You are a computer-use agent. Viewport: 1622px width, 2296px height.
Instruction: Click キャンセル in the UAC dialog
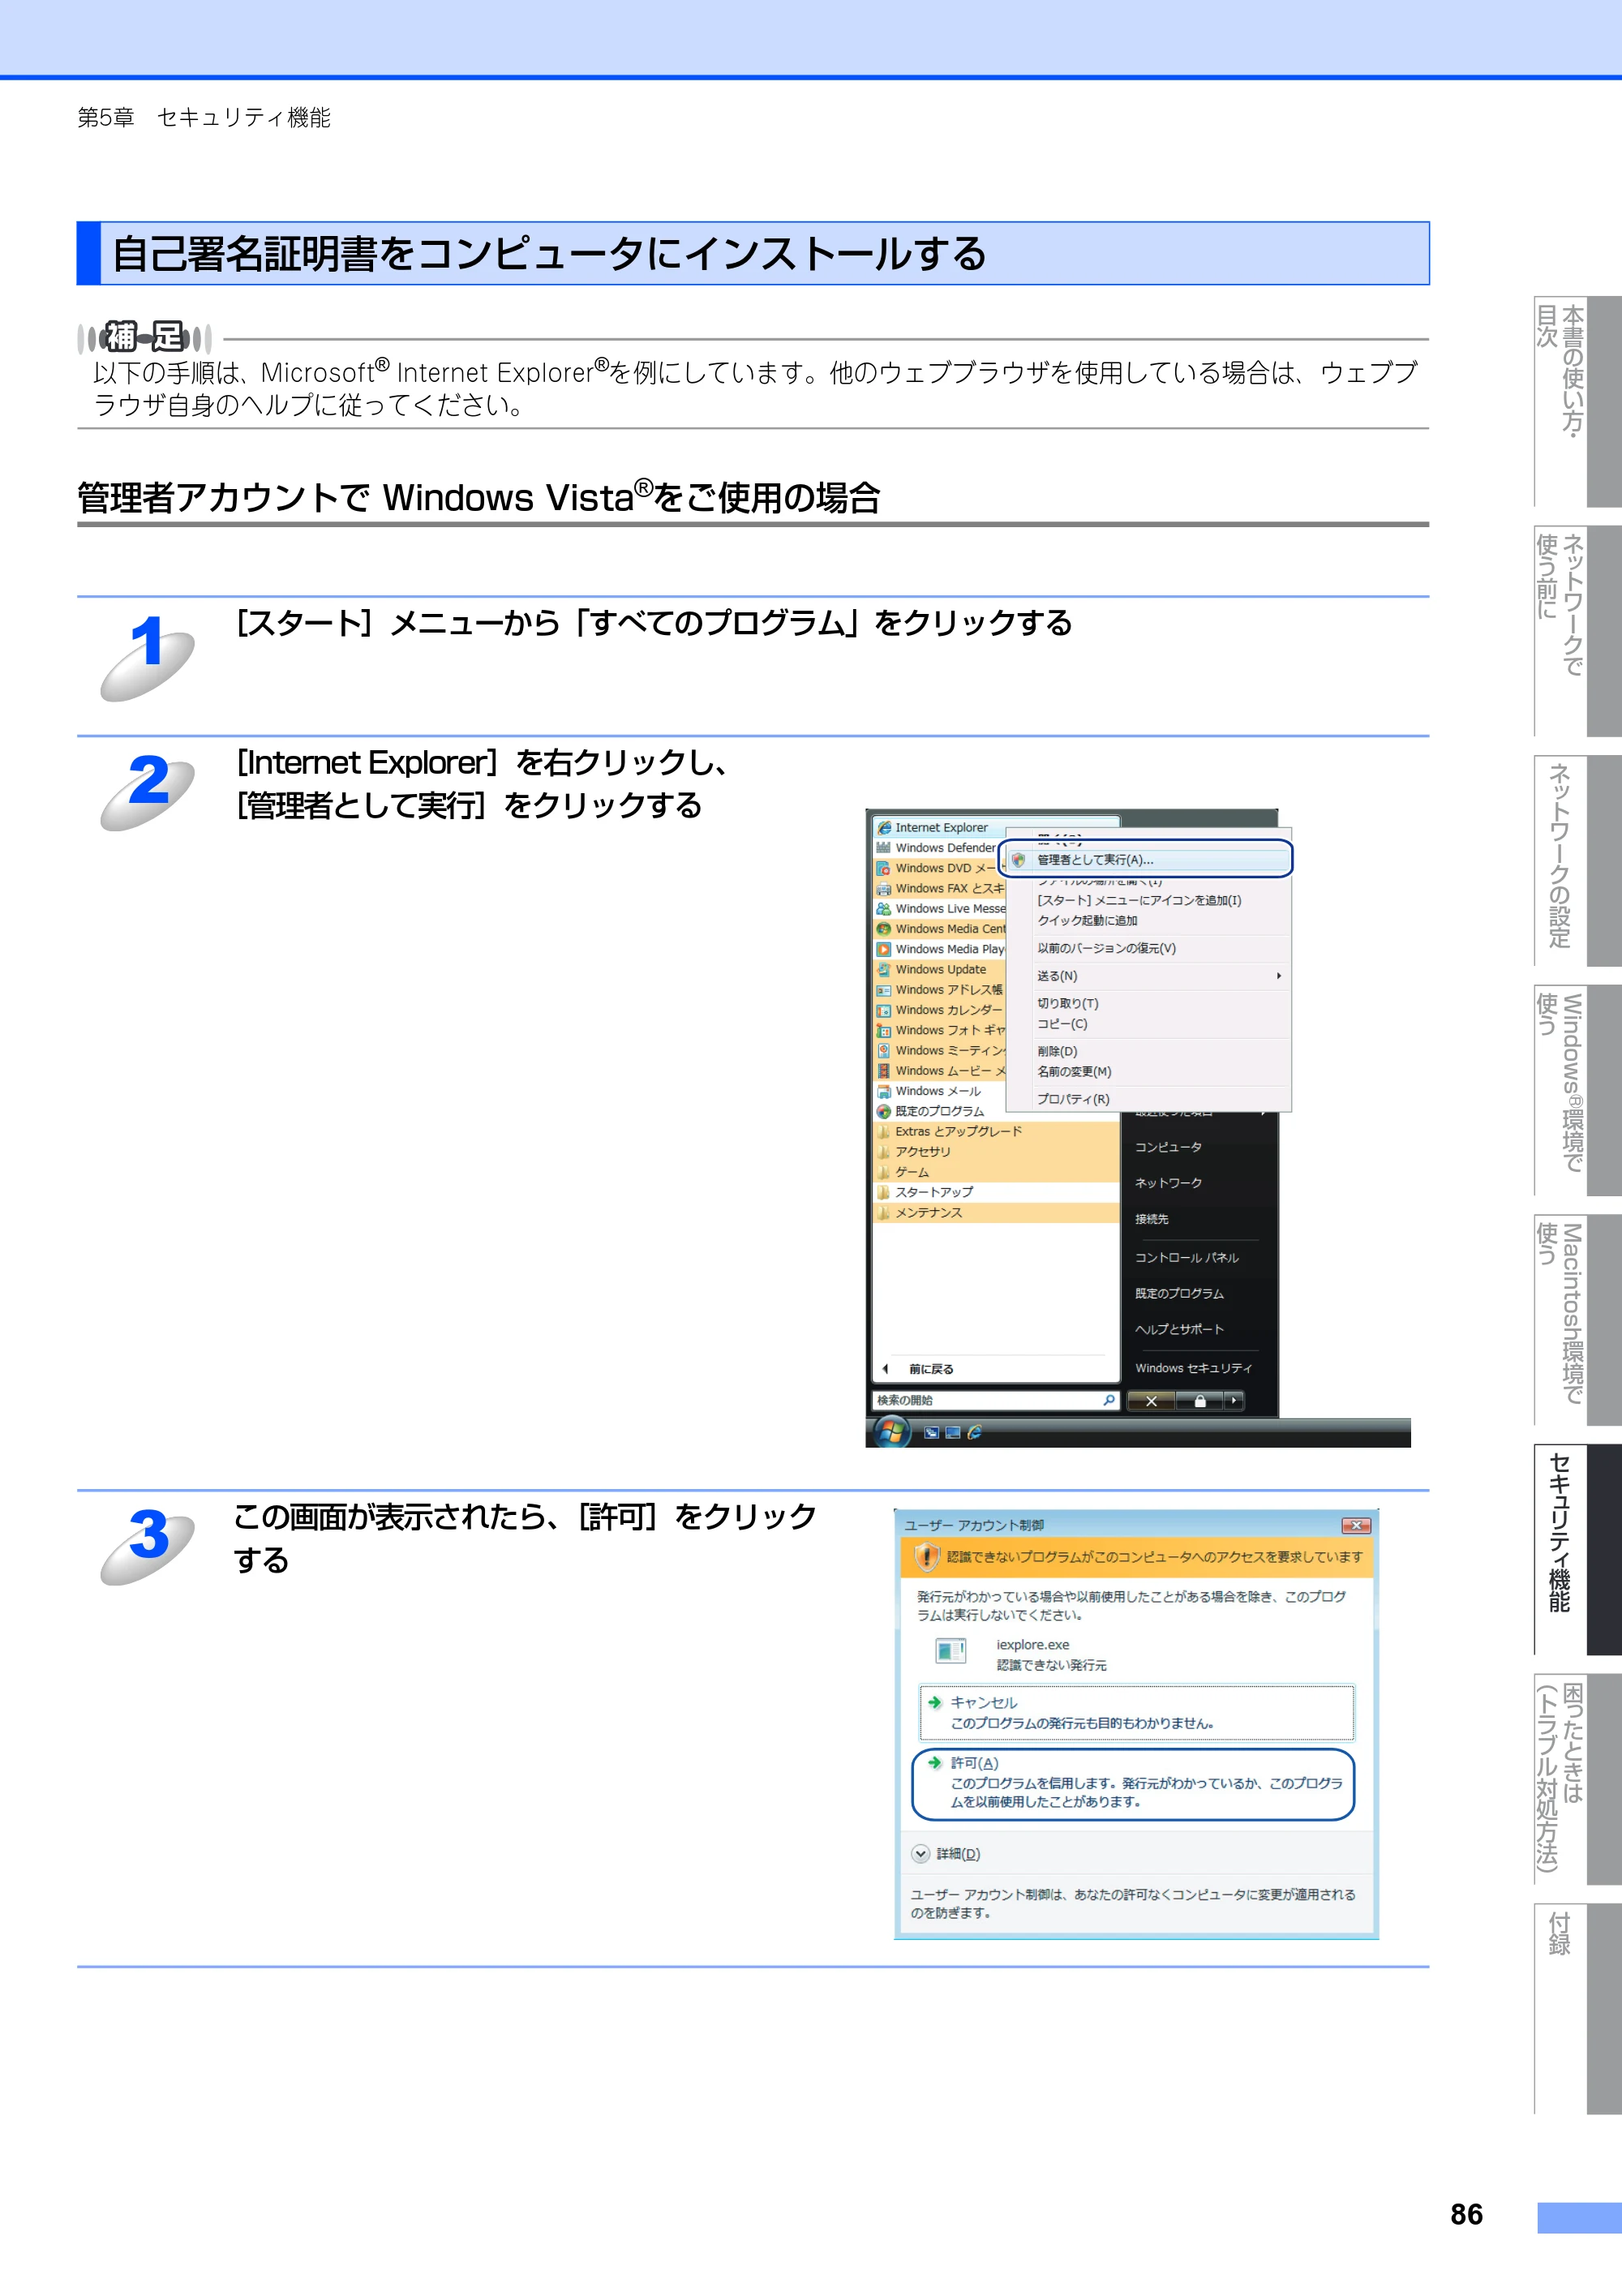click(1136, 1713)
